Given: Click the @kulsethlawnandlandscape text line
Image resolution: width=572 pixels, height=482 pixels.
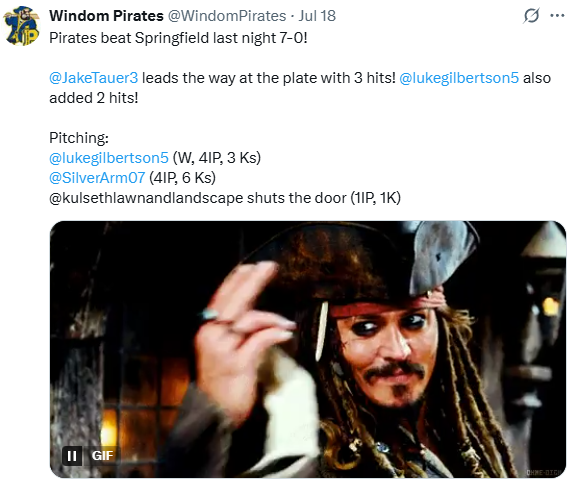Looking at the screenshot, I should click(x=225, y=198).
